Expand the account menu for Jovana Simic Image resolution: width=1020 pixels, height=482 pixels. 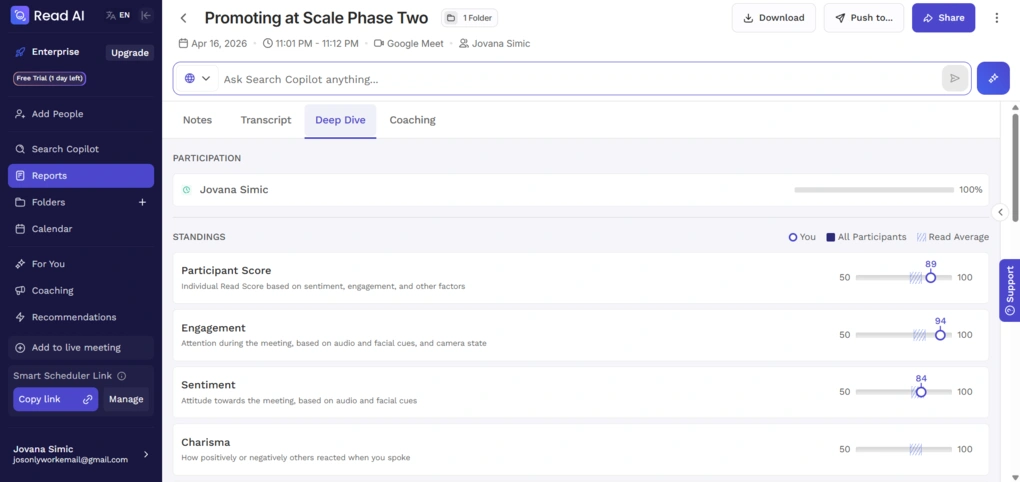(x=146, y=454)
